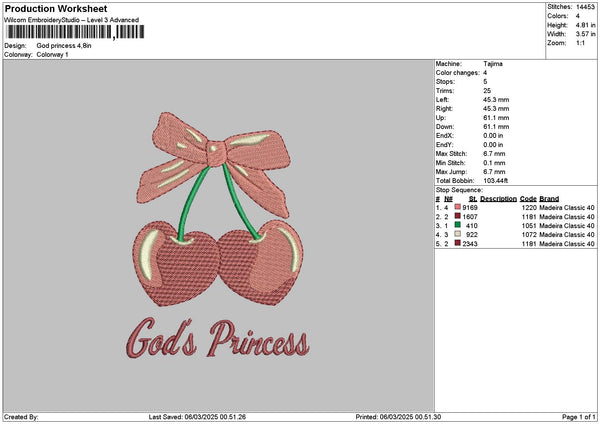Click "Madeira Classic 40" in stop row 3
Viewport: 600px width, 424px height.
point(567,226)
